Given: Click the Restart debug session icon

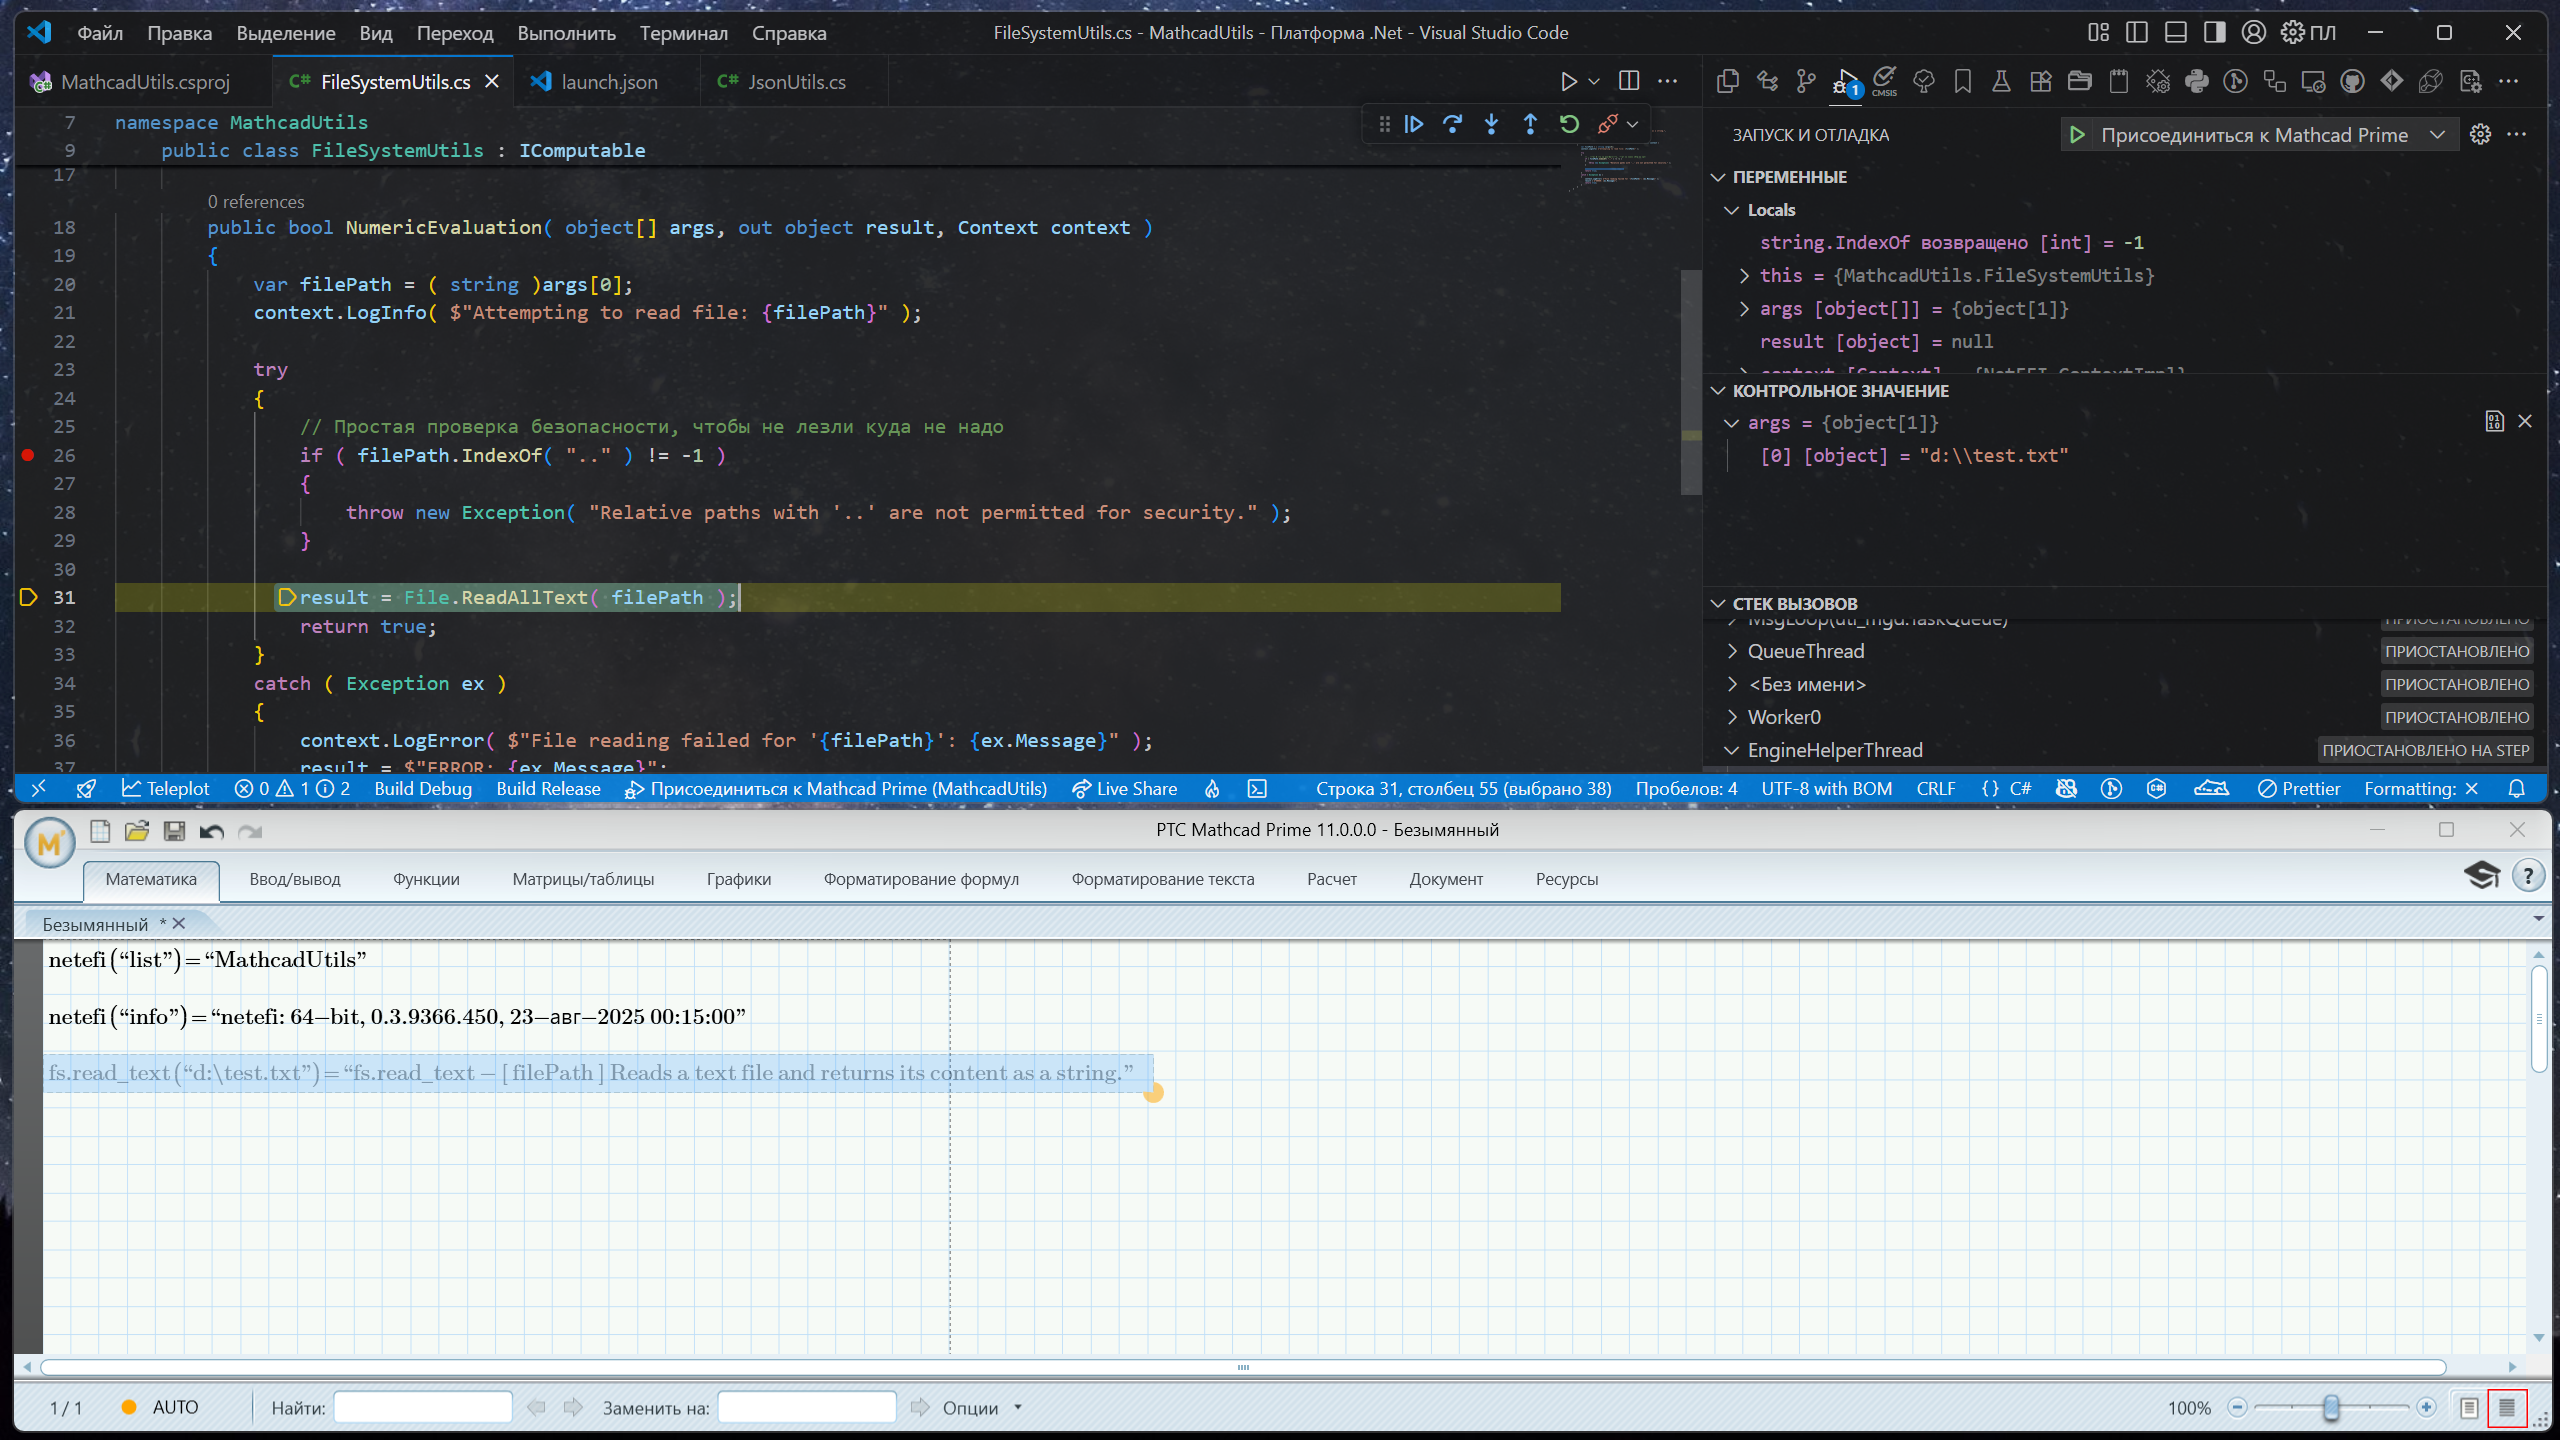Looking at the screenshot, I should point(1569,124).
